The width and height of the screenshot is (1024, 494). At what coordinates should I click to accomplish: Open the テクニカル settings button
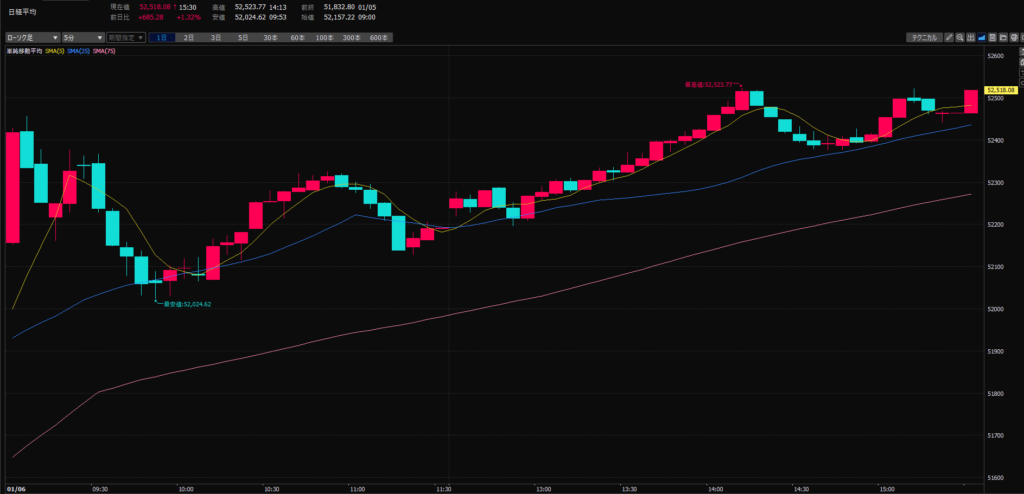tap(924, 37)
